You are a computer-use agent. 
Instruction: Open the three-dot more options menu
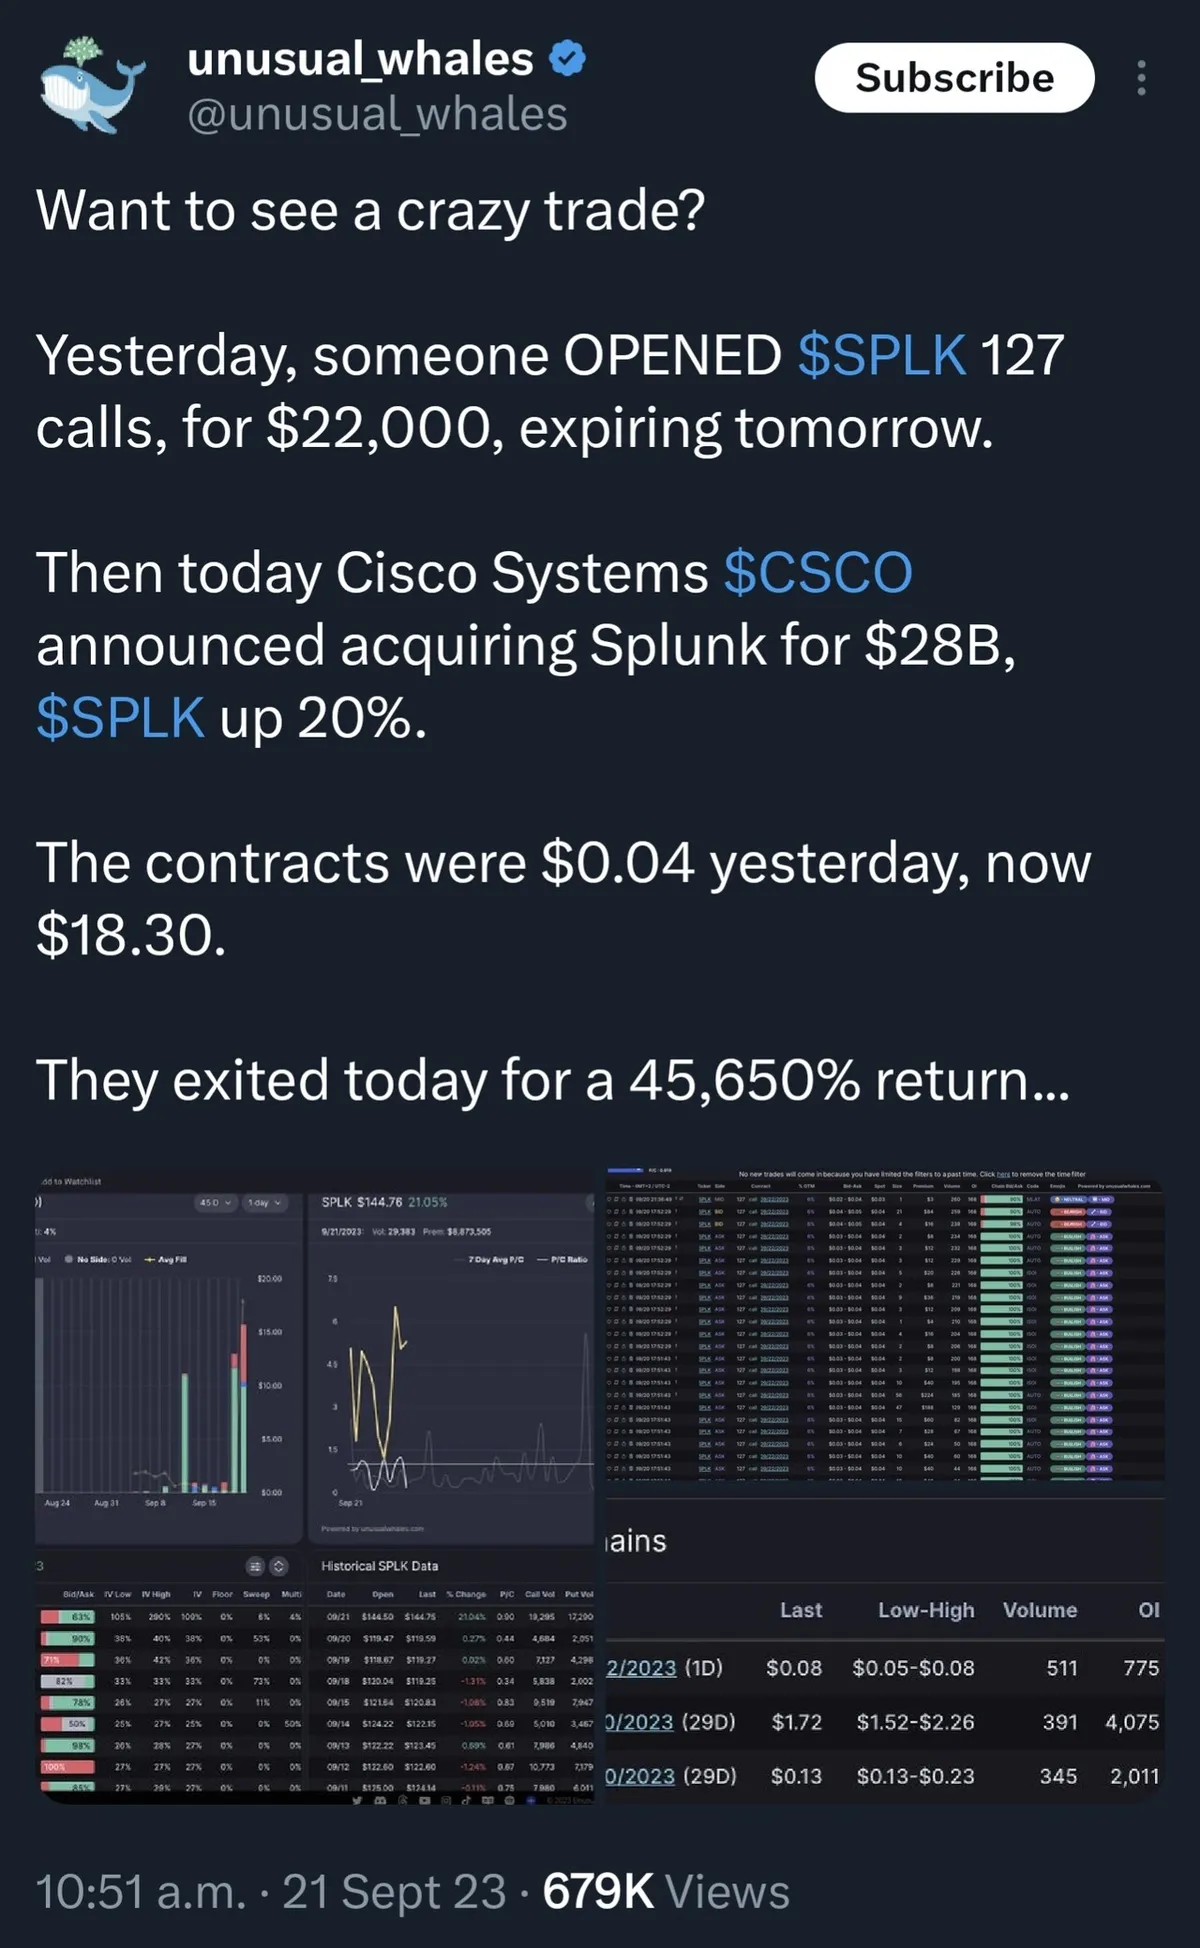tap(1141, 78)
